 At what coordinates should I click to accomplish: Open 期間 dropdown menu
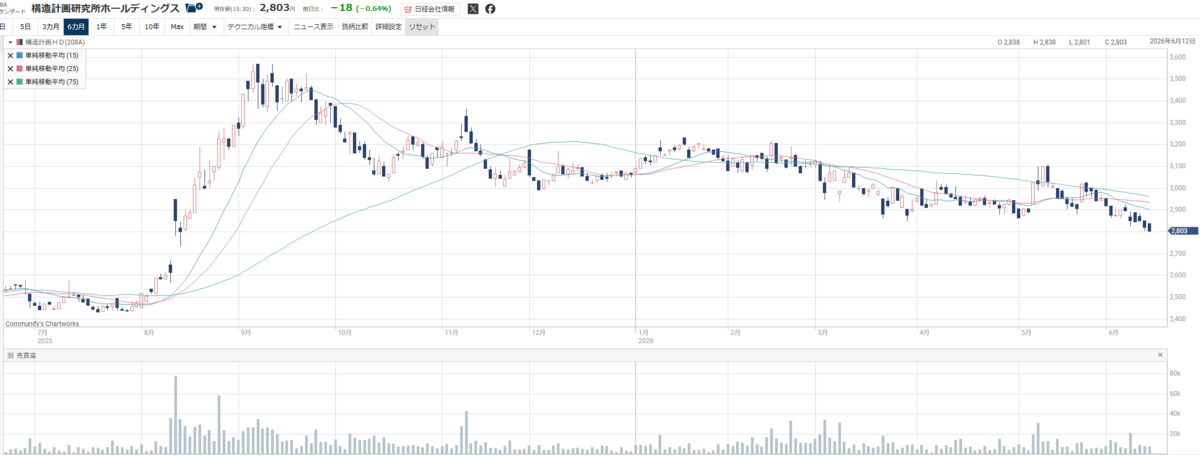(x=205, y=27)
